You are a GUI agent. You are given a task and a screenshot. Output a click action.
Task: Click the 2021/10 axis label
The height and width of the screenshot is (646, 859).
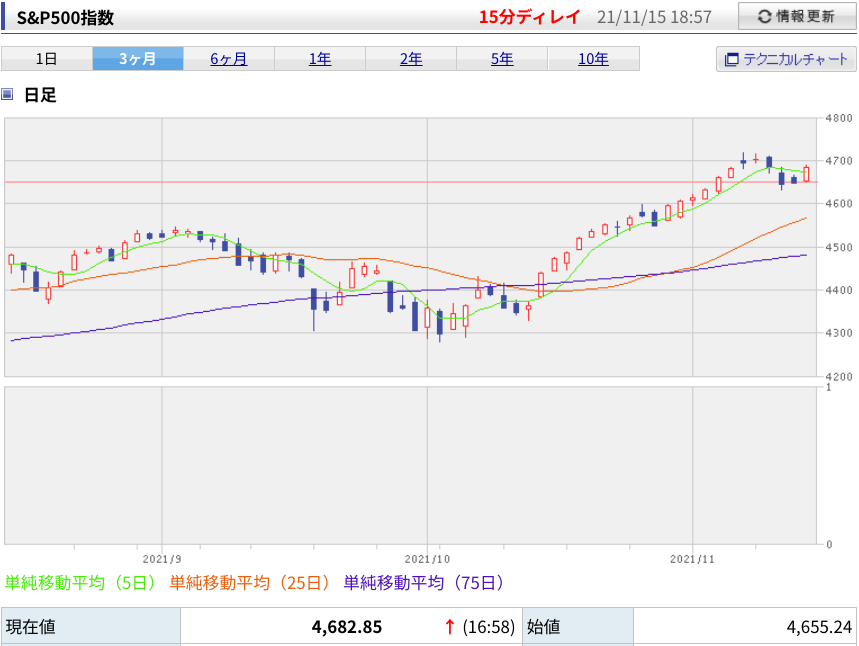(x=427, y=559)
